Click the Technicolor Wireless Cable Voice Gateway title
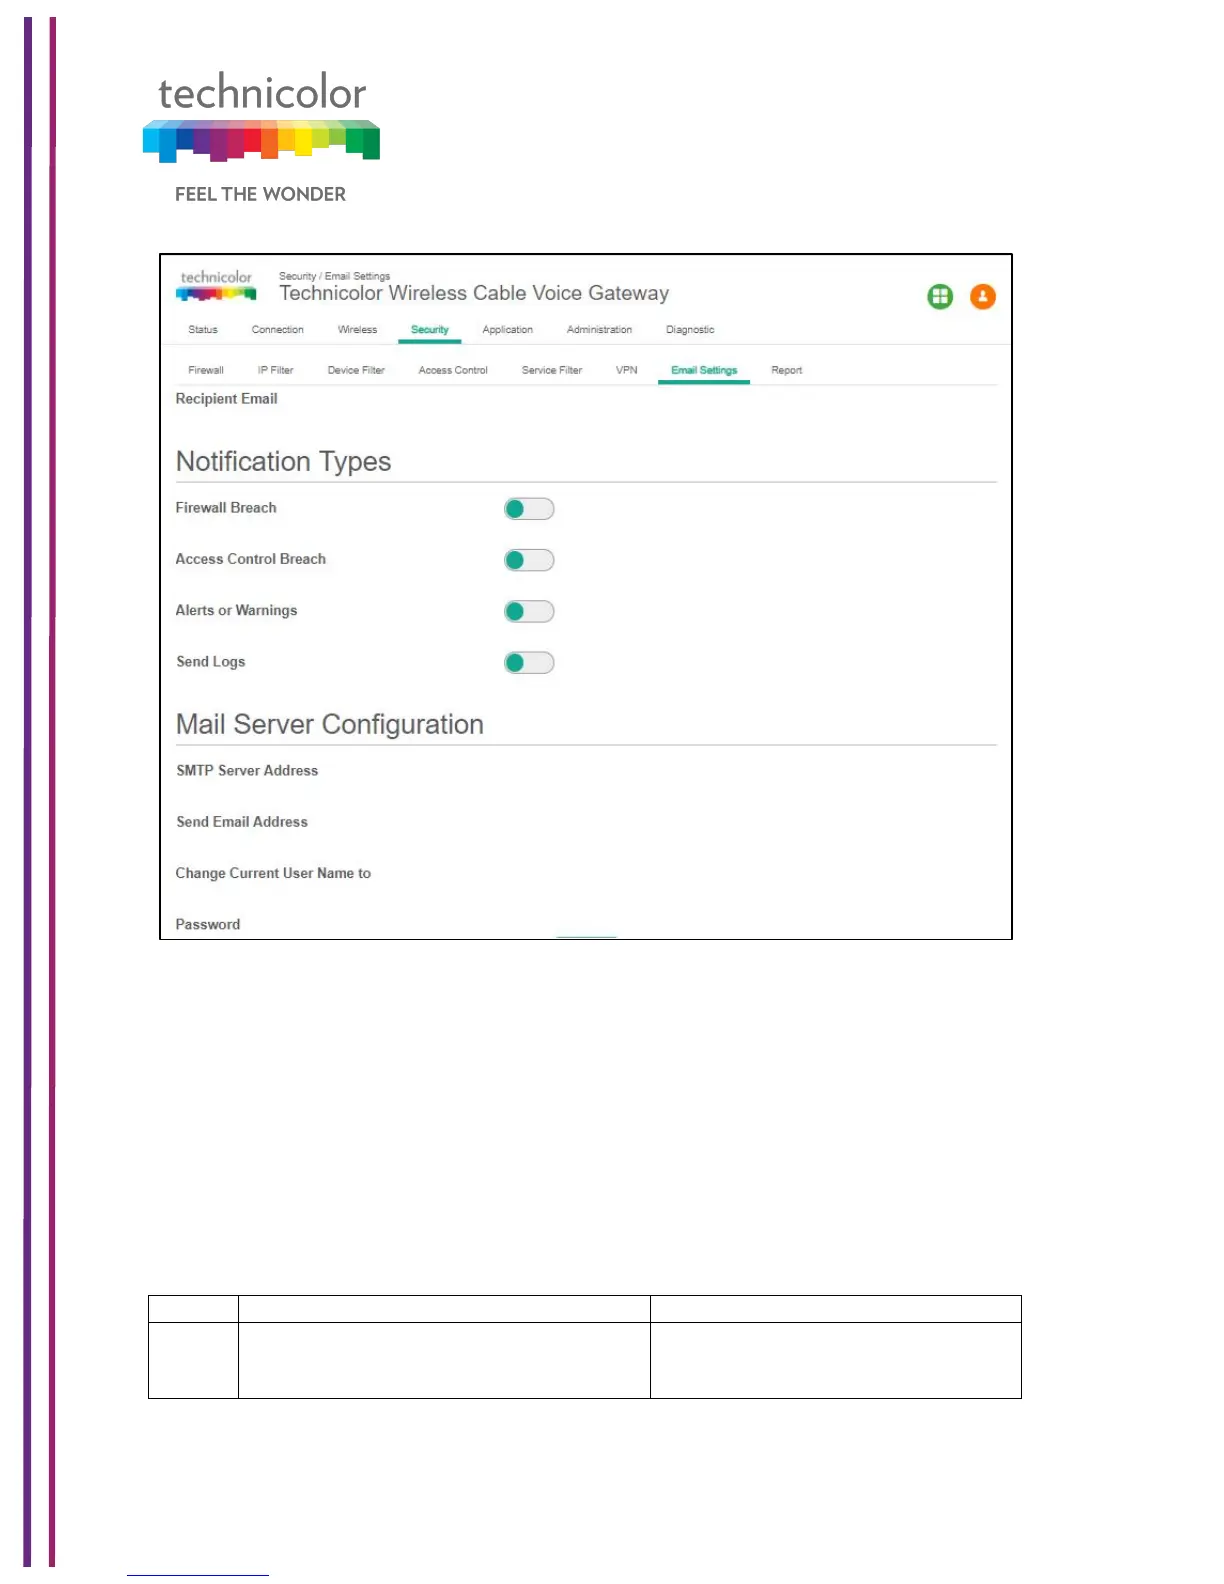The width and height of the screenshot is (1224, 1584). click(x=474, y=294)
